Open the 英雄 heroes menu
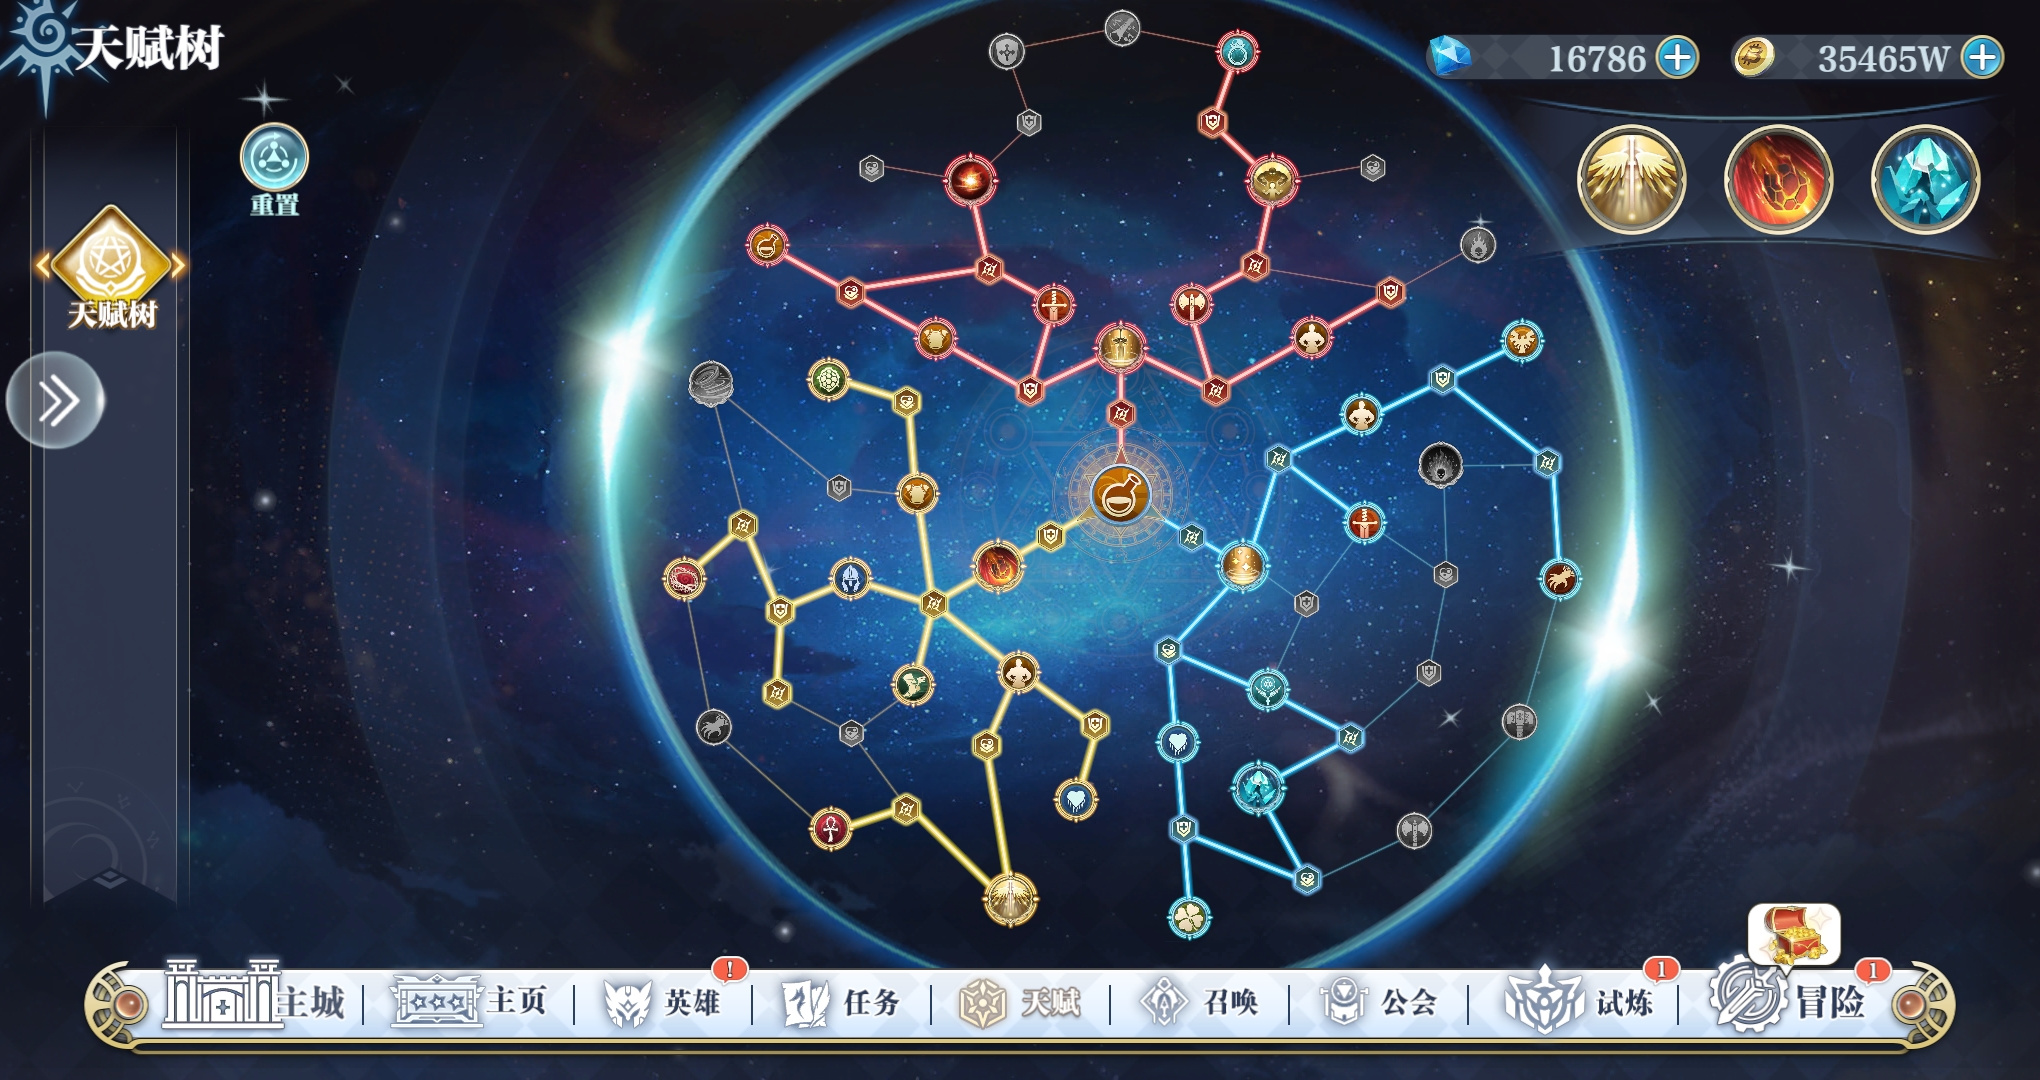 (x=664, y=1001)
